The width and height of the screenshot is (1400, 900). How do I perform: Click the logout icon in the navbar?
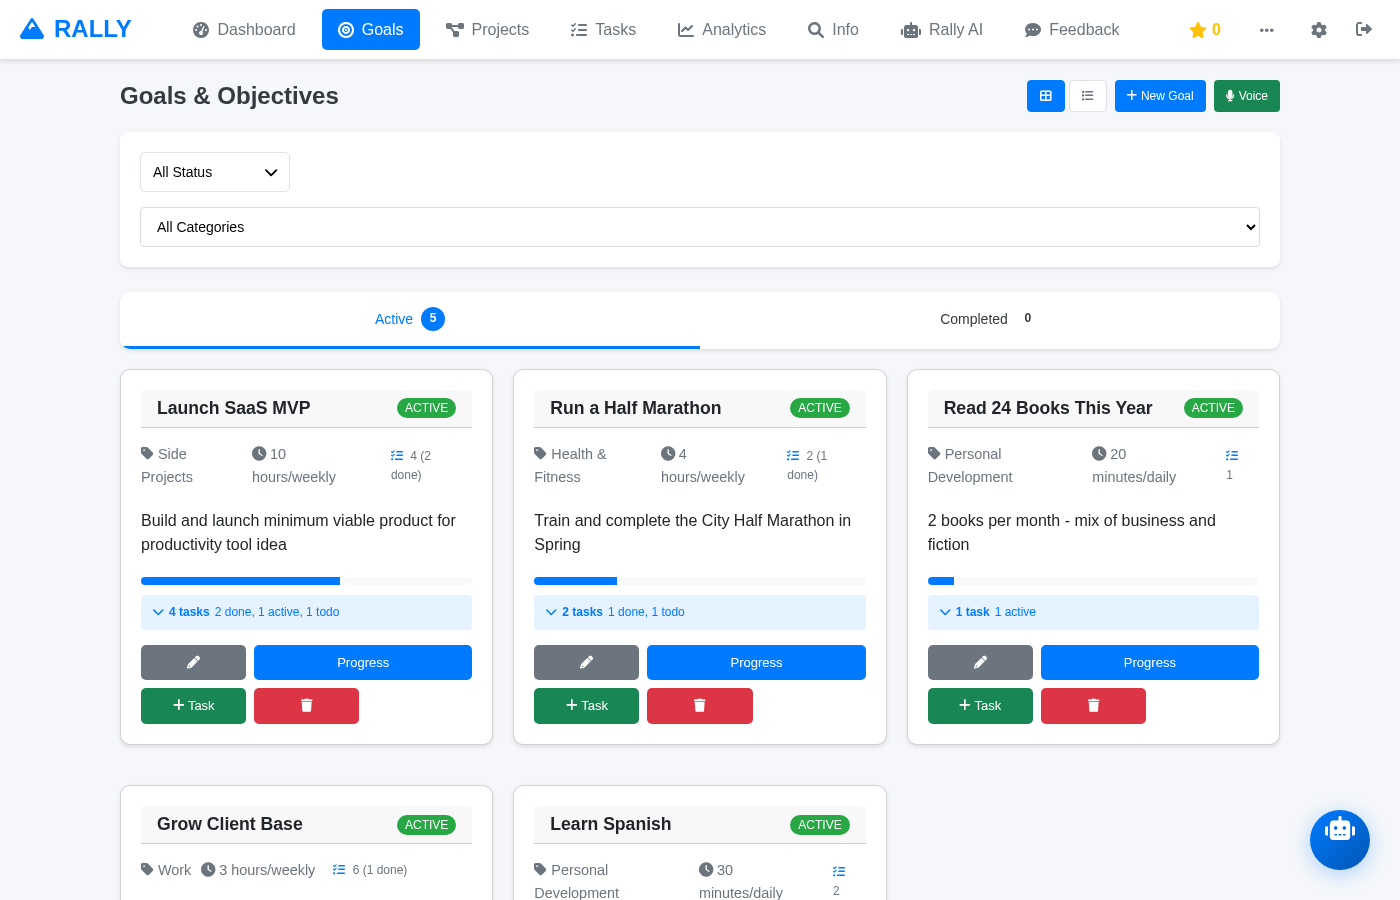[x=1363, y=30]
